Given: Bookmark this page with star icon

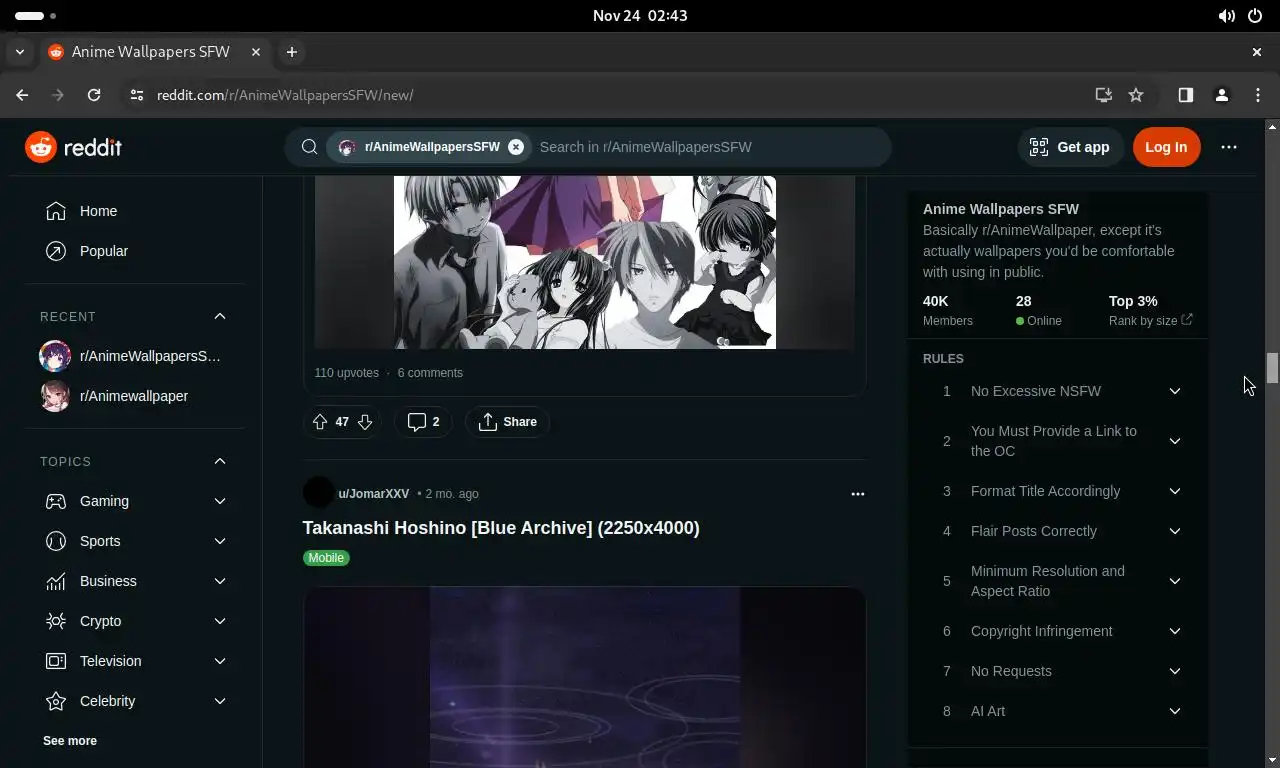Looking at the screenshot, I should tap(1136, 95).
